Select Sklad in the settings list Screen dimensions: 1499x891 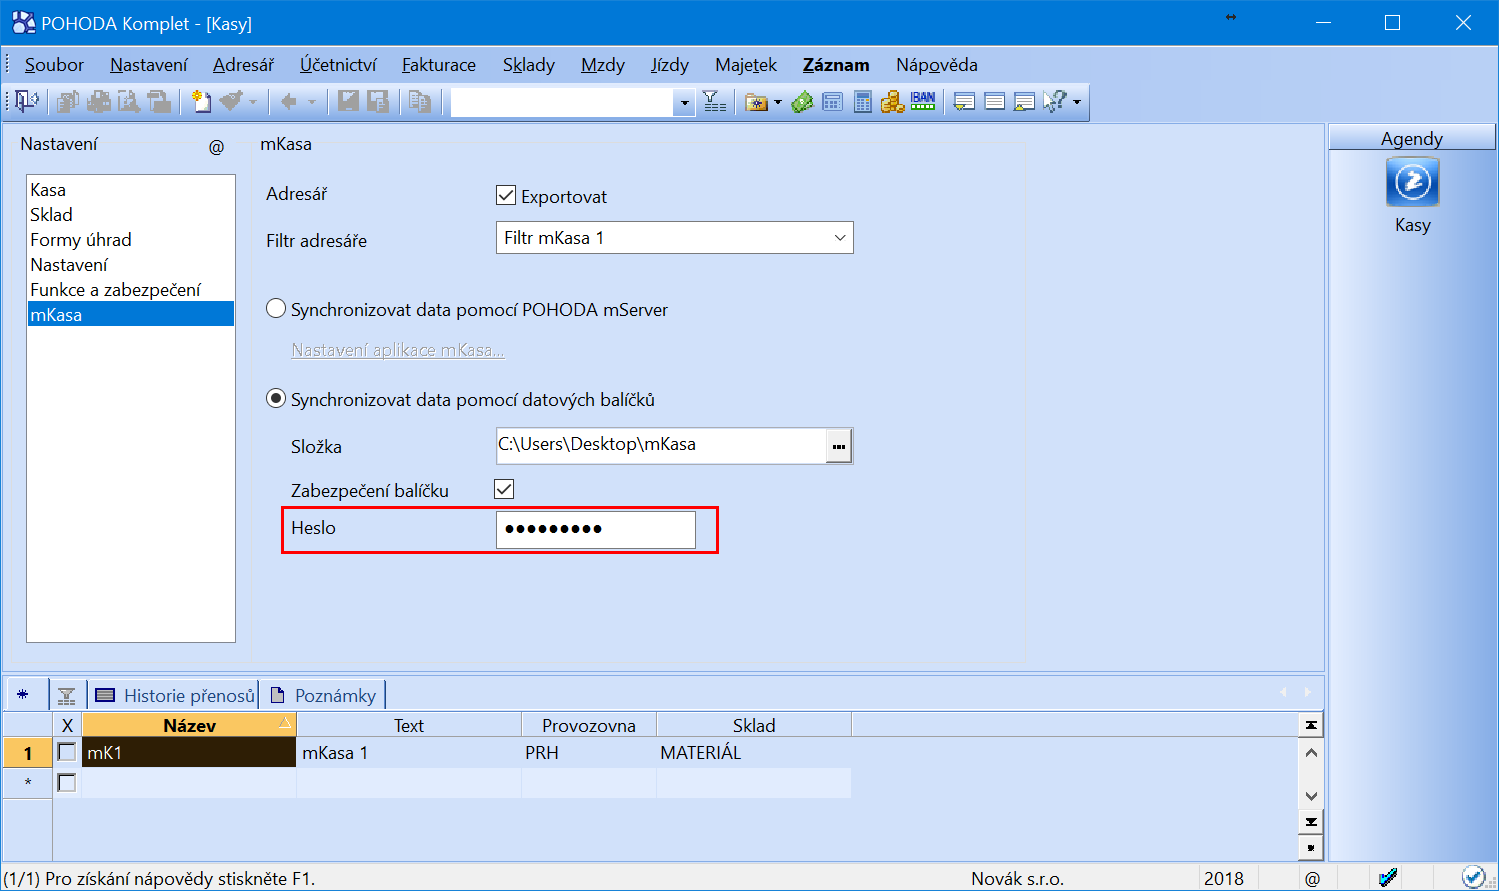(x=51, y=215)
